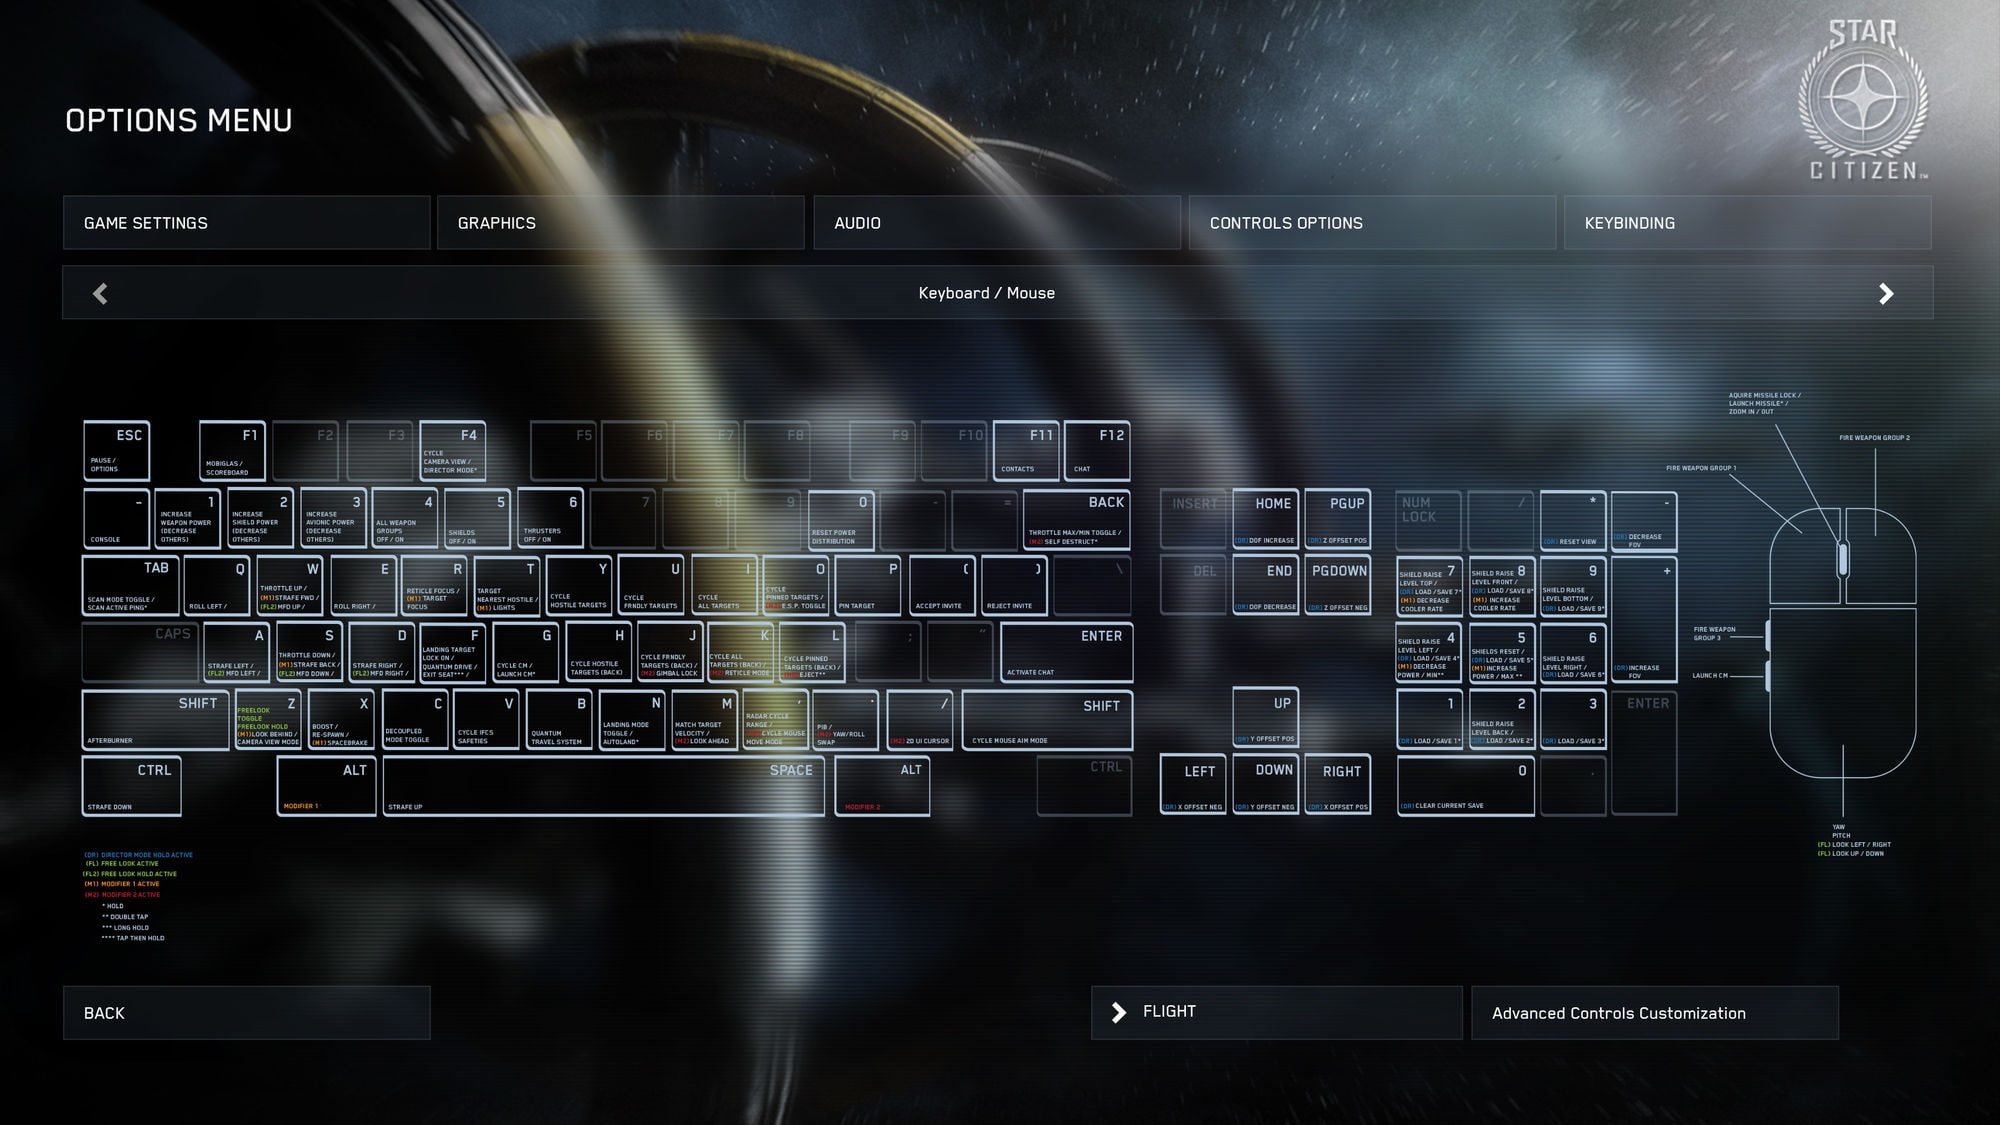Click the ENTER key, Activate Chat
Viewport: 2000px width, 1125px height.
click(x=1066, y=652)
